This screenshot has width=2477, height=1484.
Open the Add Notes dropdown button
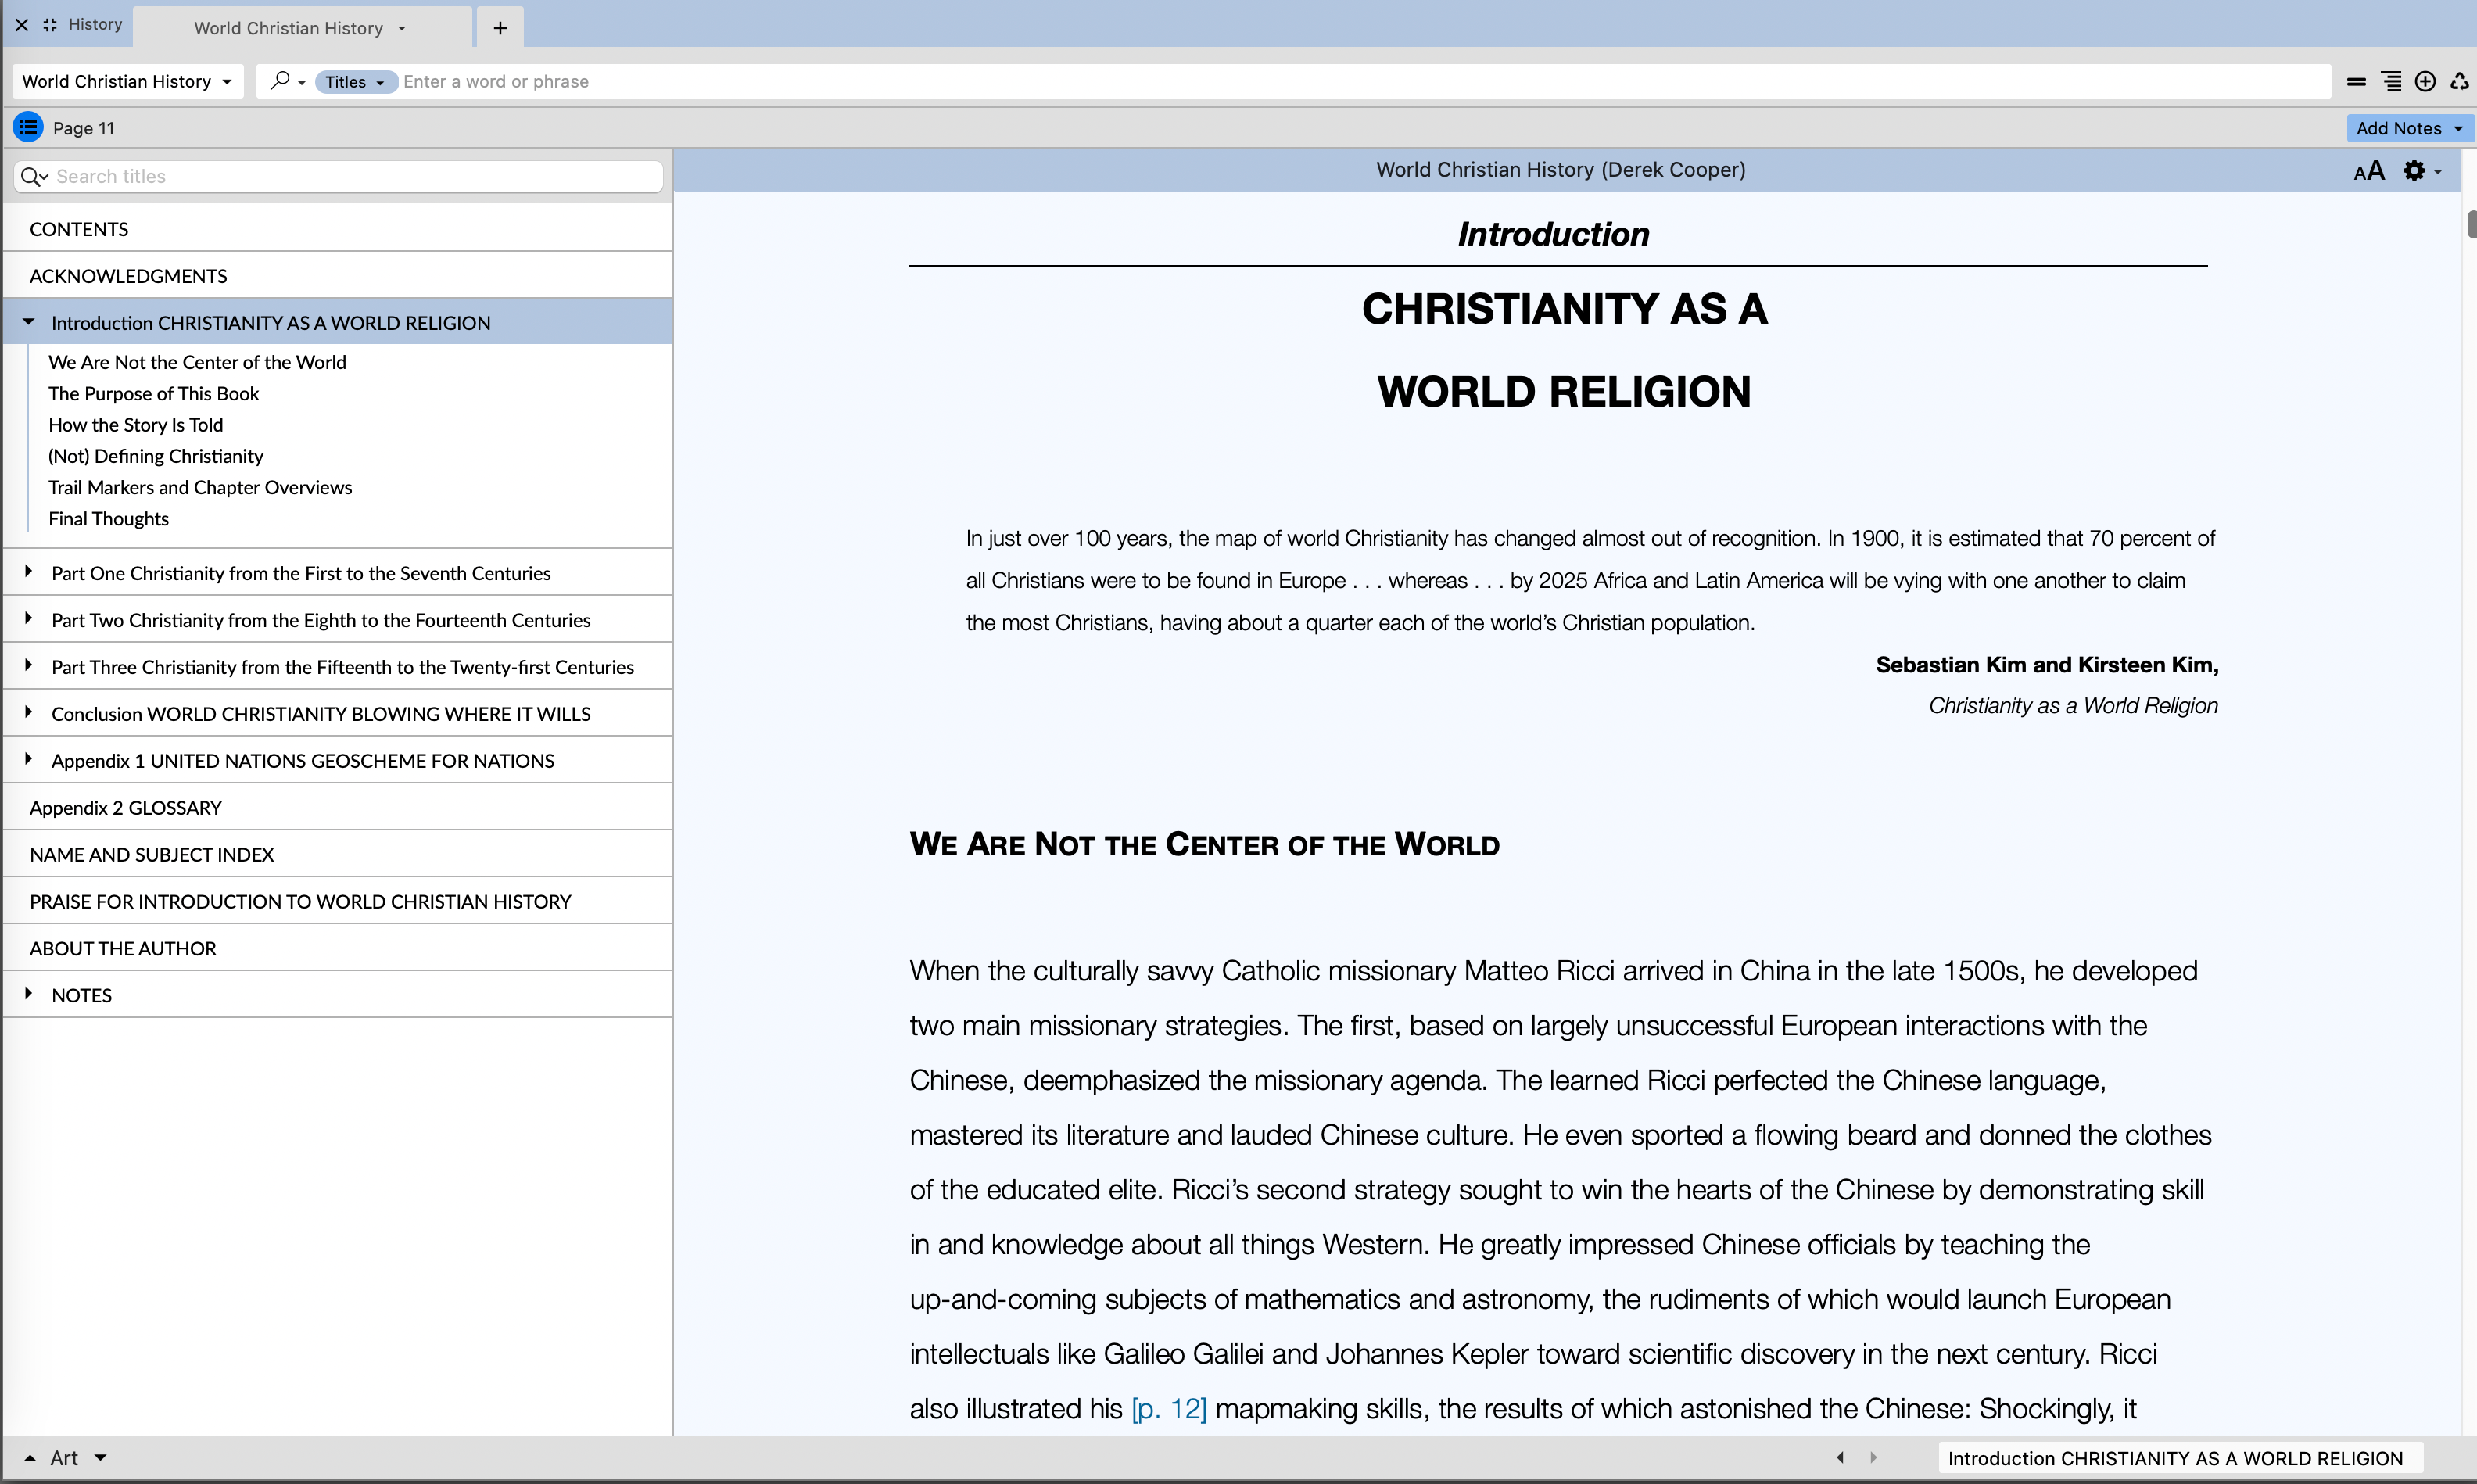point(2408,128)
